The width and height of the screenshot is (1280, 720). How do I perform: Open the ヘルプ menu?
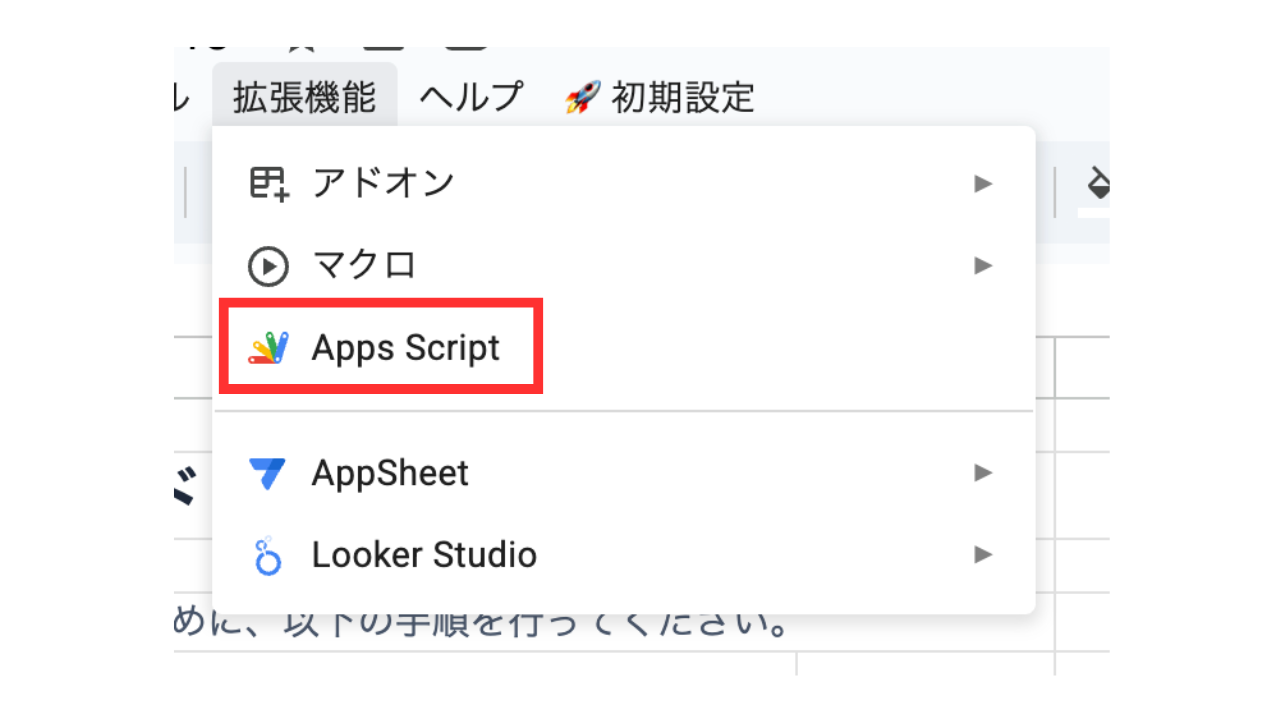[471, 97]
